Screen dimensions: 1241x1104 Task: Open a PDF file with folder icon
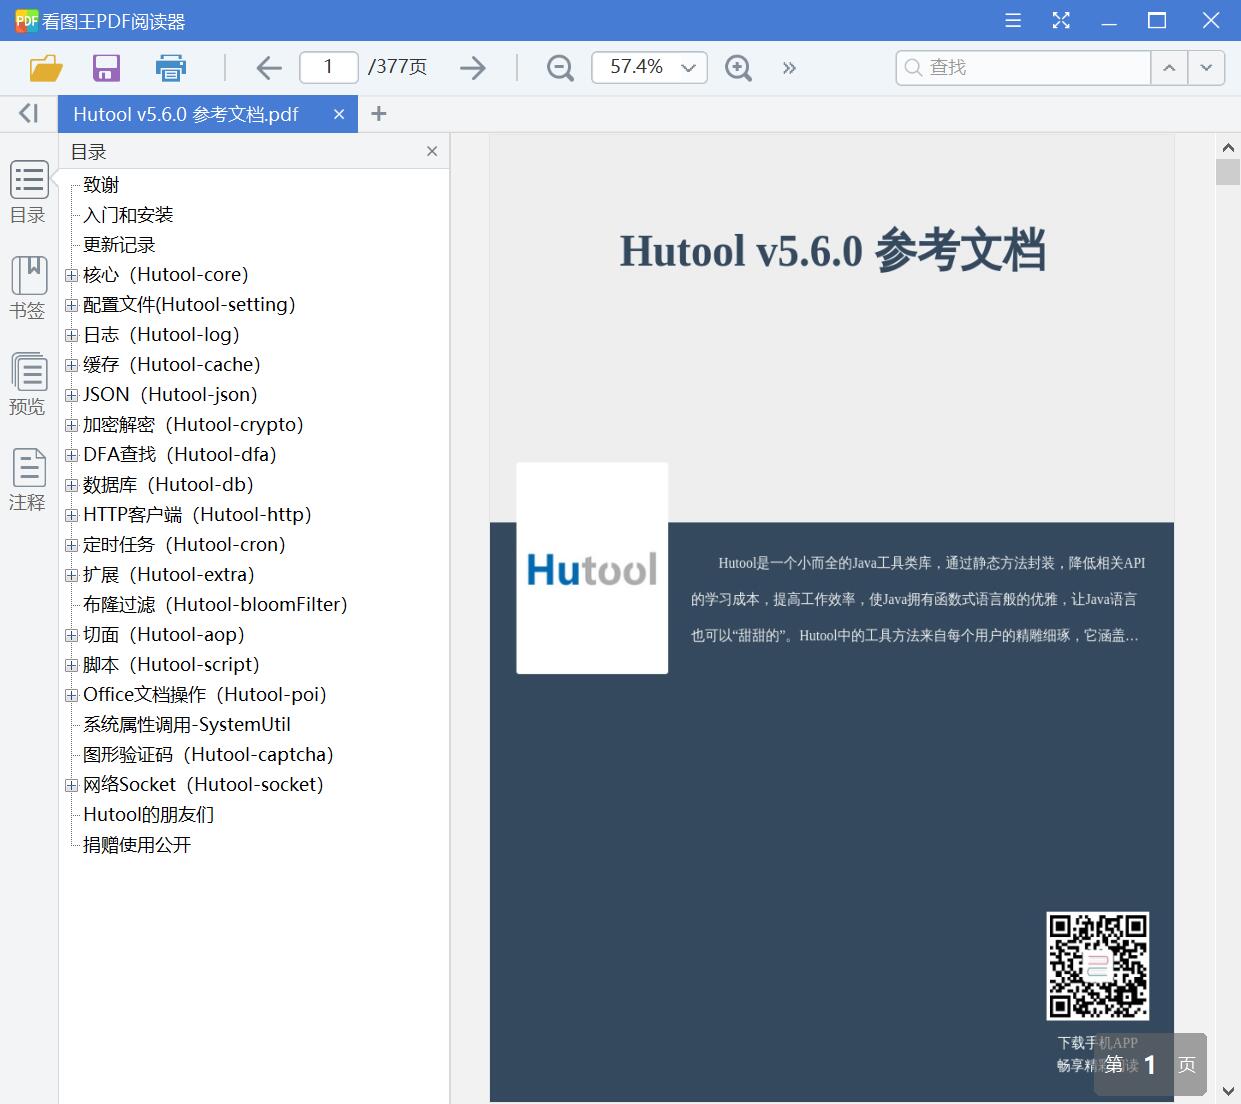pyautogui.click(x=46, y=68)
